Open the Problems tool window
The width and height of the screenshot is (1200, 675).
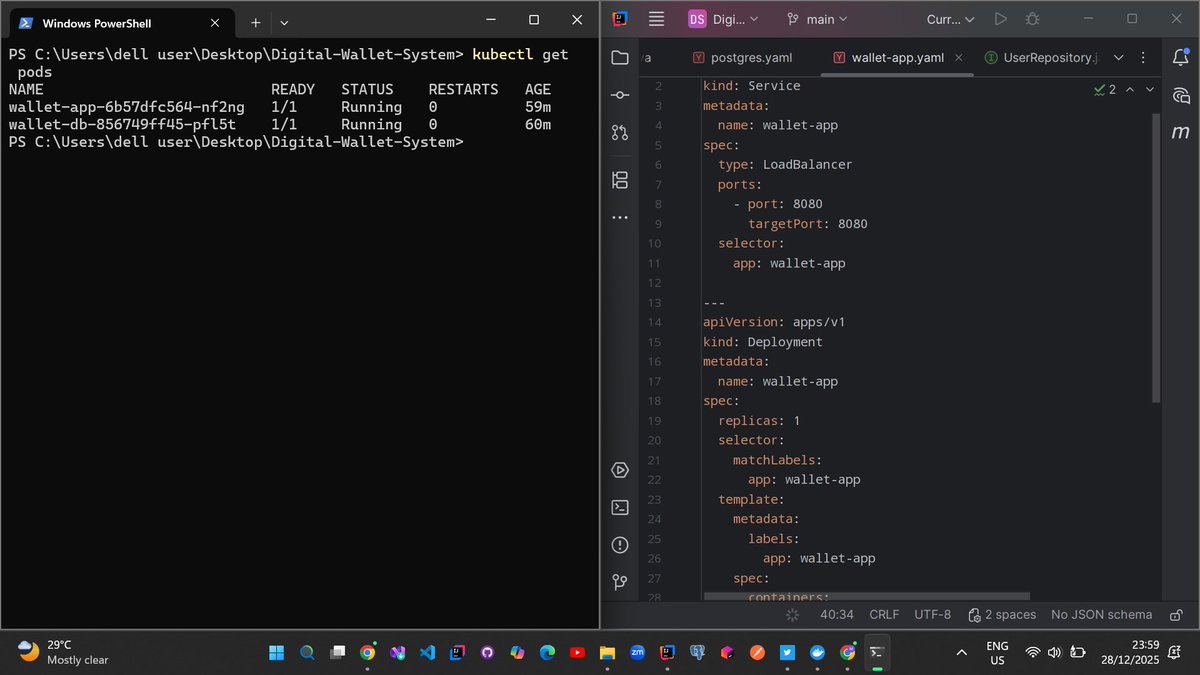(620, 545)
